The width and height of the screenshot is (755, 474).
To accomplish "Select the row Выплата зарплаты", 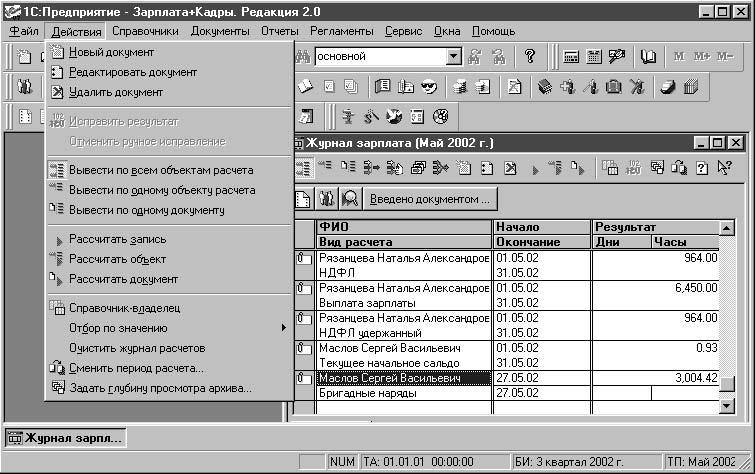I will [404, 303].
